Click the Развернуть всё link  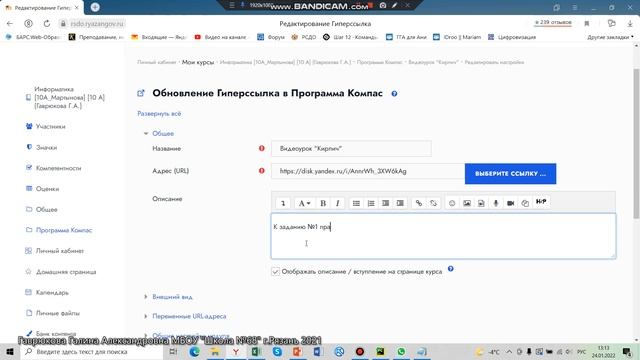click(159, 113)
